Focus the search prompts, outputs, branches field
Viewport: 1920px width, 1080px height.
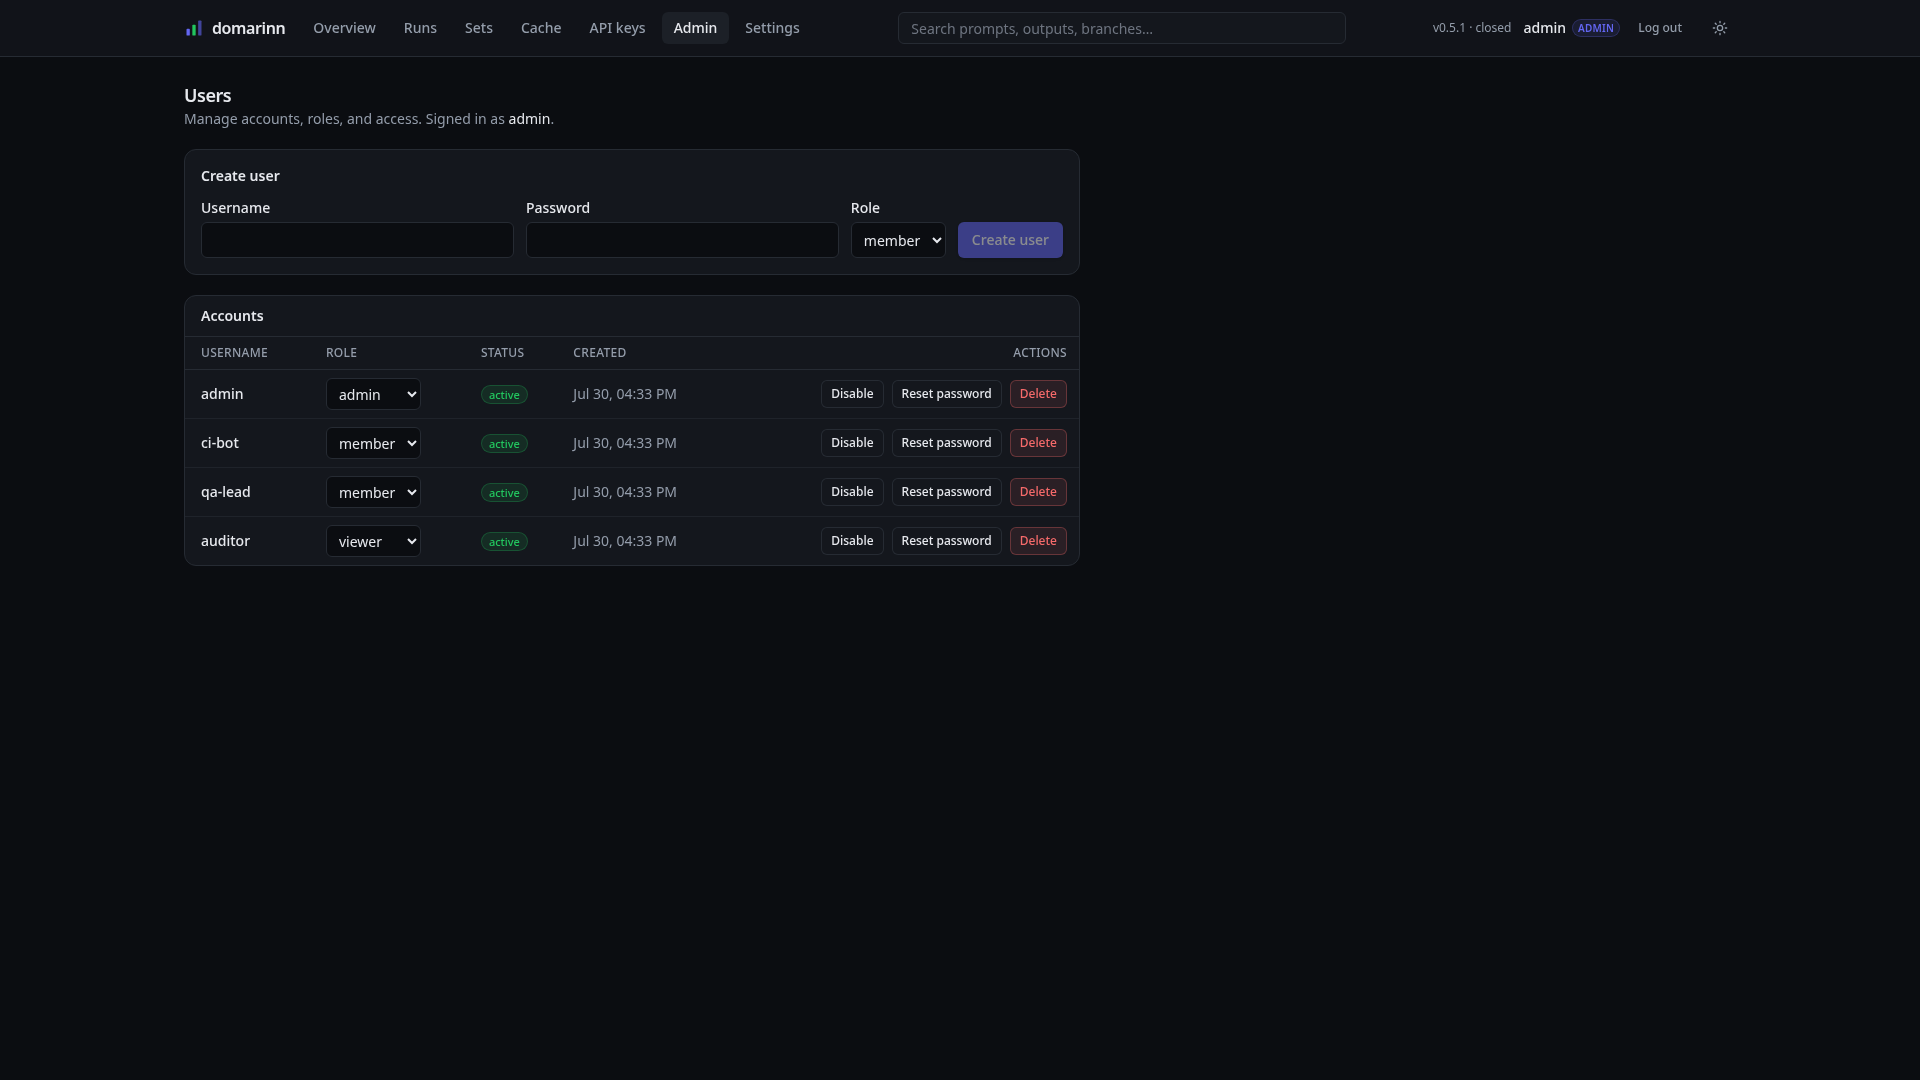tap(1121, 28)
